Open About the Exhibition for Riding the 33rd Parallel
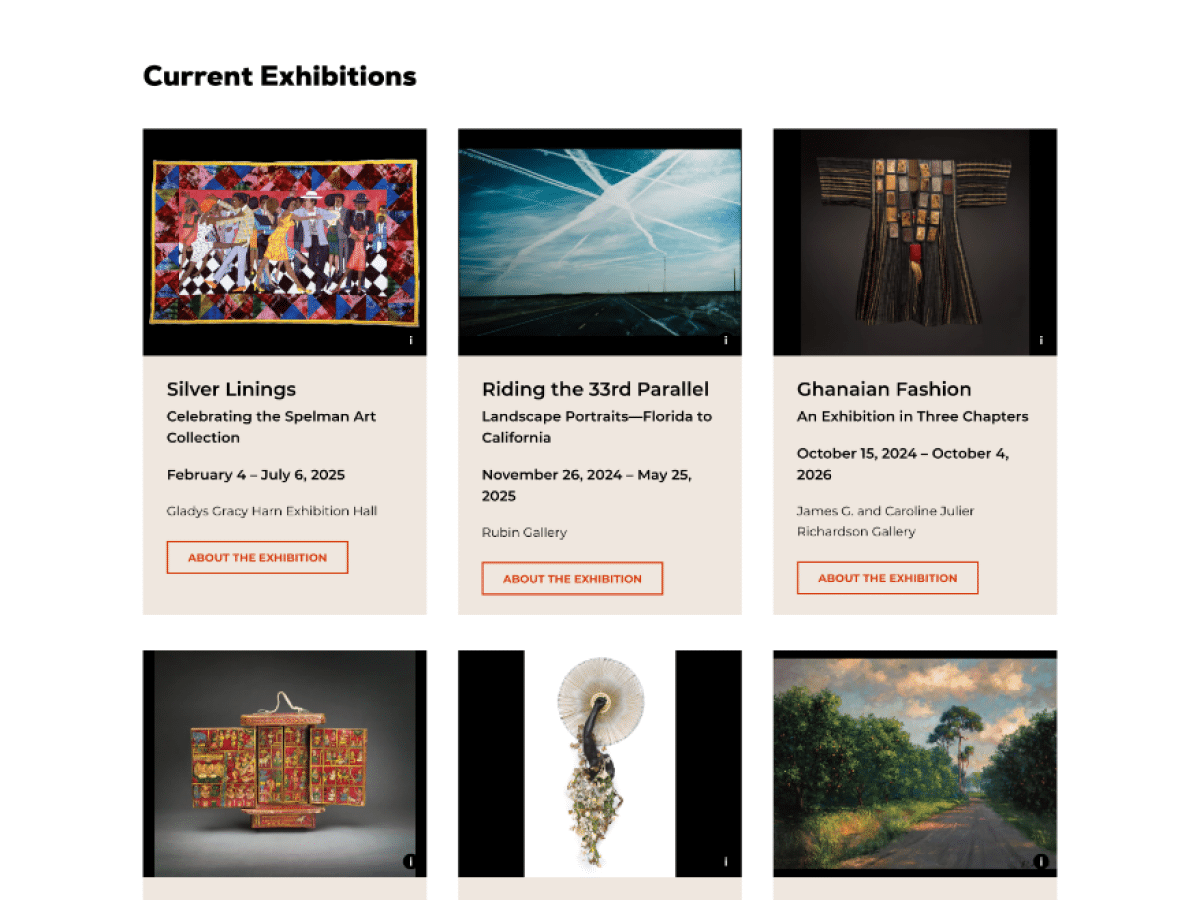Image resolution: width=1200 pixels, height=900 pixels. [x=572, y=578]
